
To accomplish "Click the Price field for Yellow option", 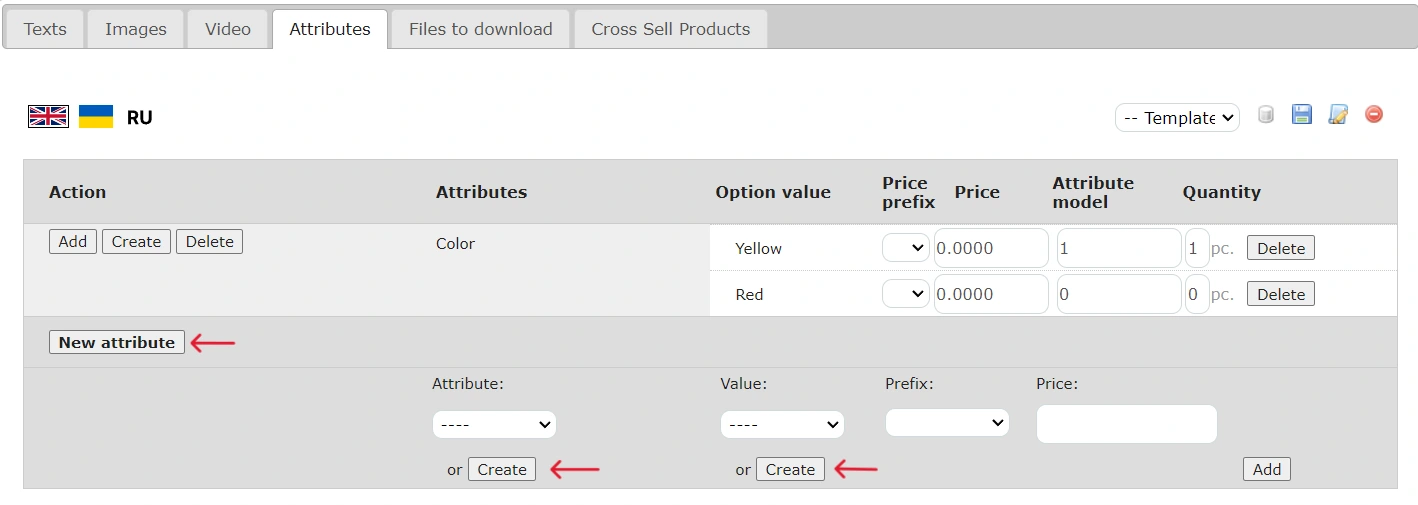I will 991,248.
